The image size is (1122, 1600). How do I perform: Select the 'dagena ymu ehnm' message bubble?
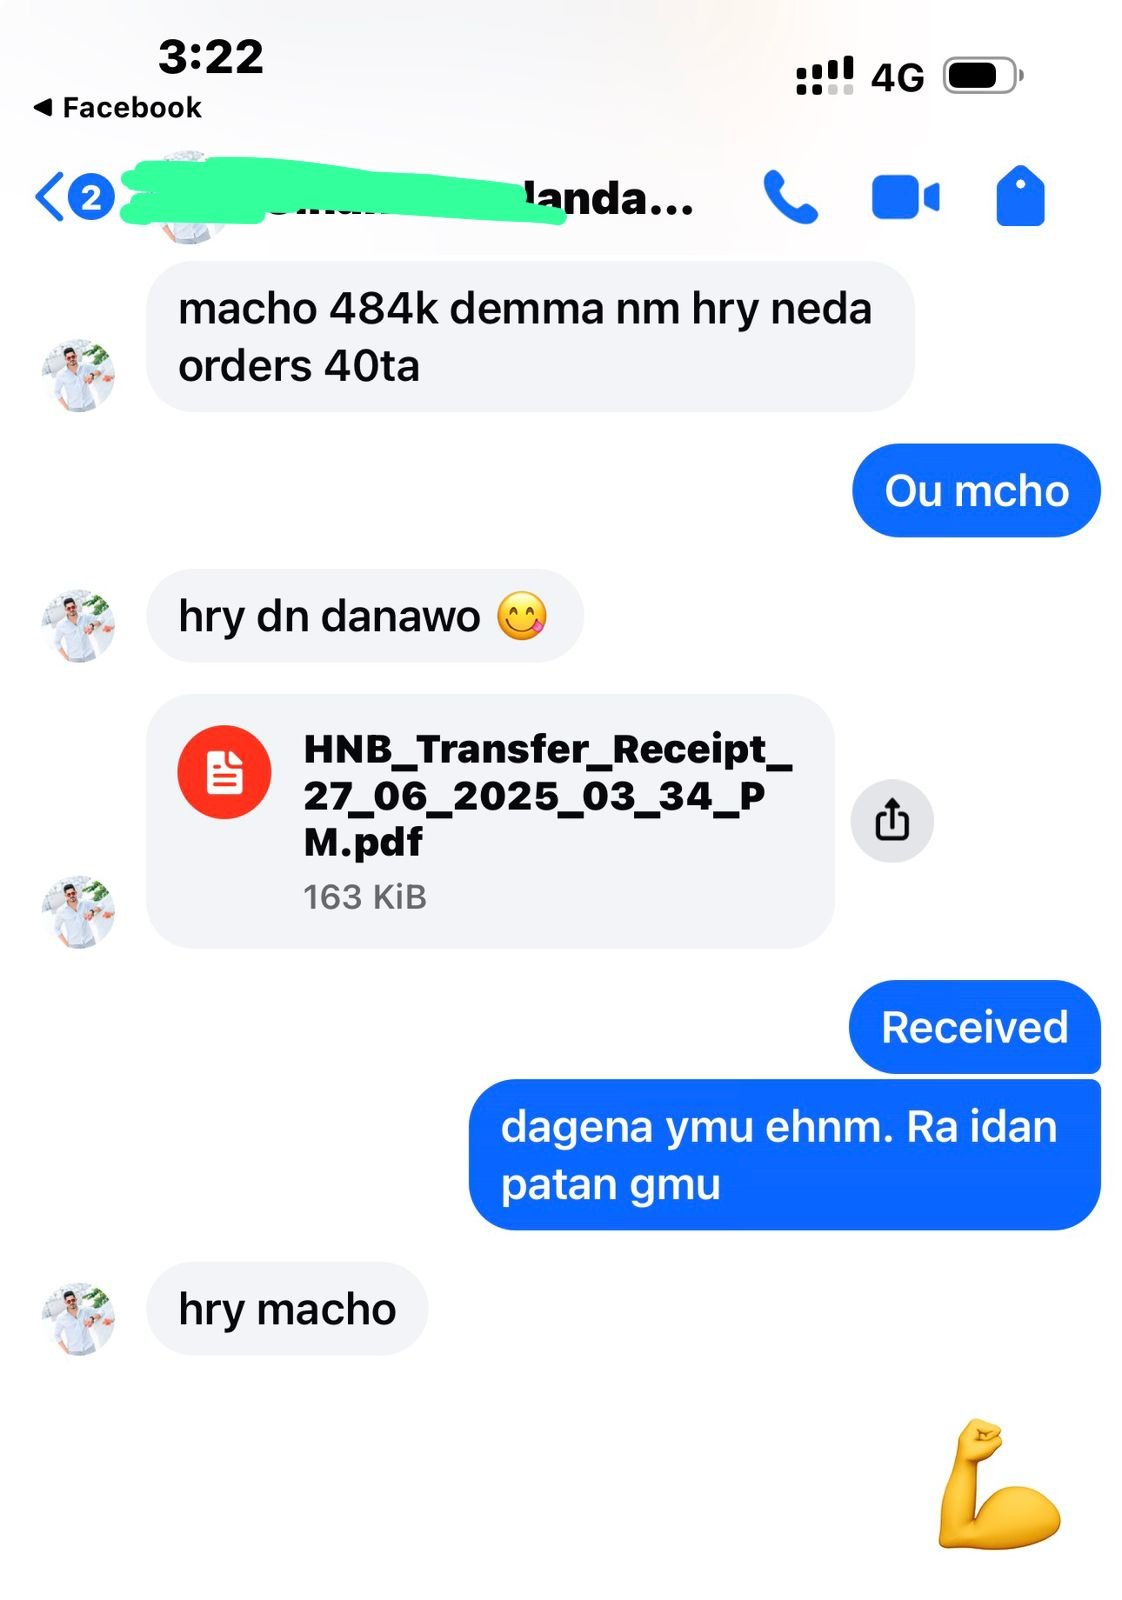(x=785, y=1155)
